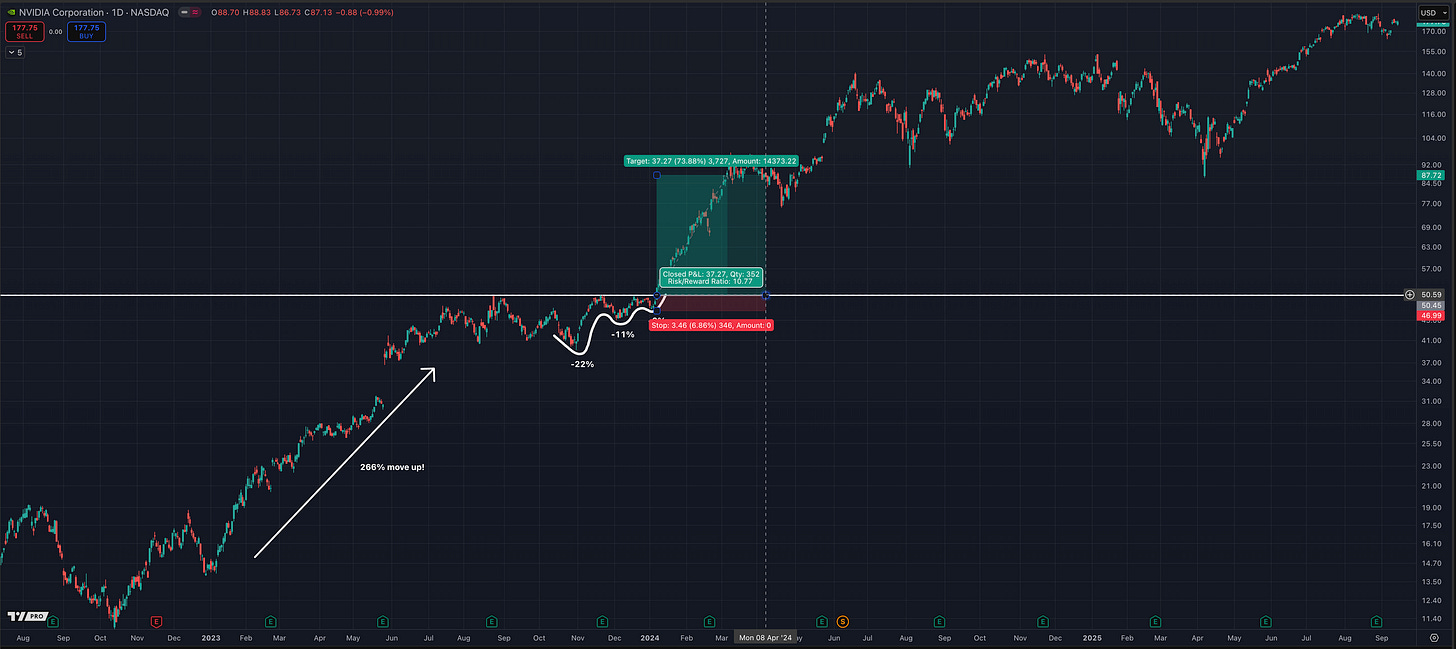Screen dimensions: 1456x649
Task: Click the Mon 08 Apr '24 date marker
Action: 767,637
